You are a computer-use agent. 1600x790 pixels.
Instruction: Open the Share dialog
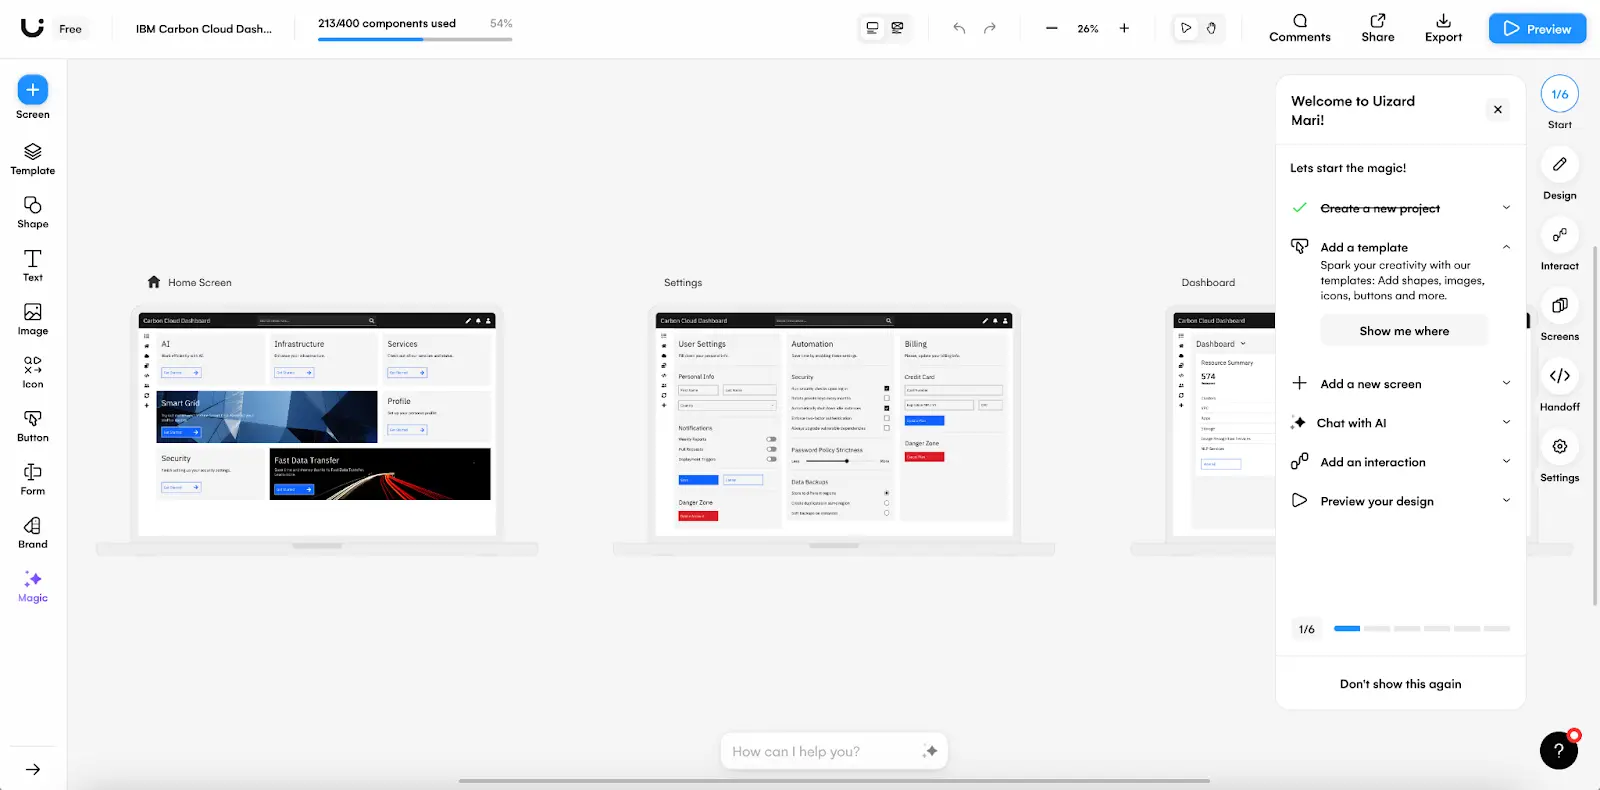pyautogui.click(x=1378, y=28)
